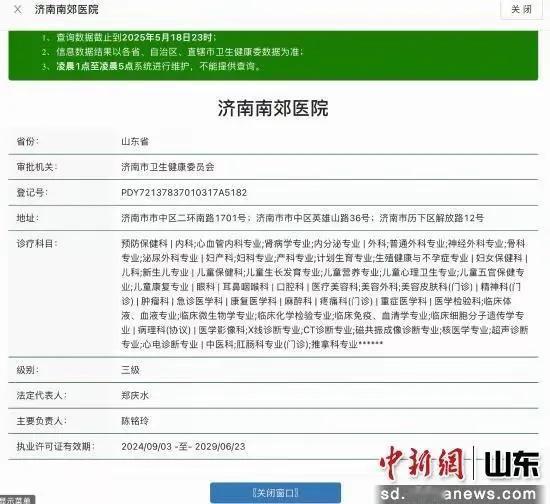Click the large 济南南郊医院 heading
This screenshot has height=504, width=550.
pyautogui.click(x=273, y=108)
